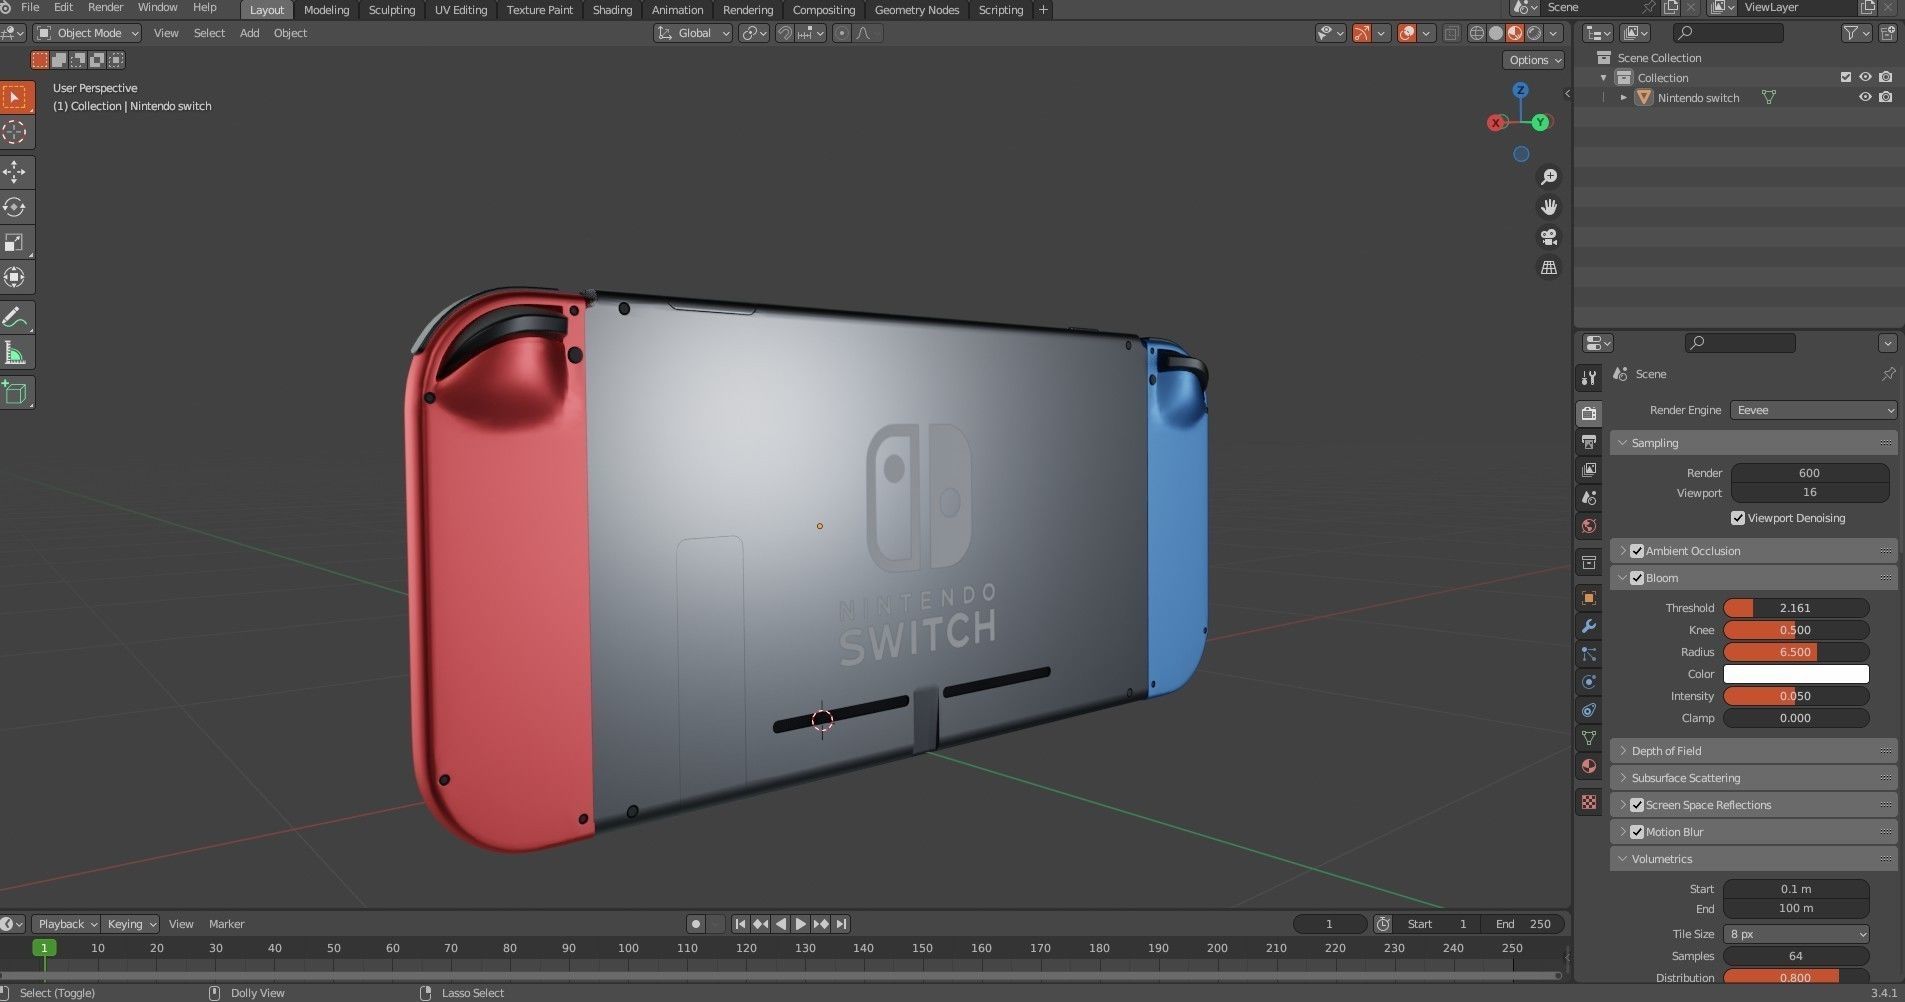Open the World properties tab
The image size is (1905, 1002).
(1589, 526)
